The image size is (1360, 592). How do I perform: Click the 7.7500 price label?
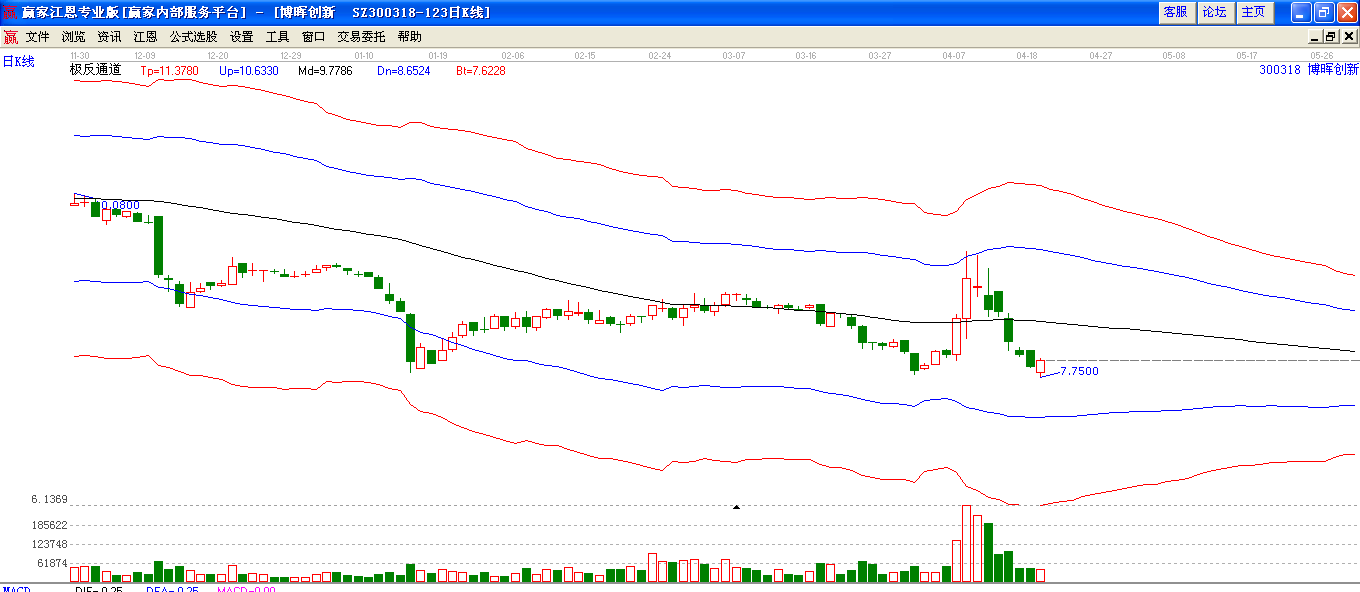coord(1079,371)
